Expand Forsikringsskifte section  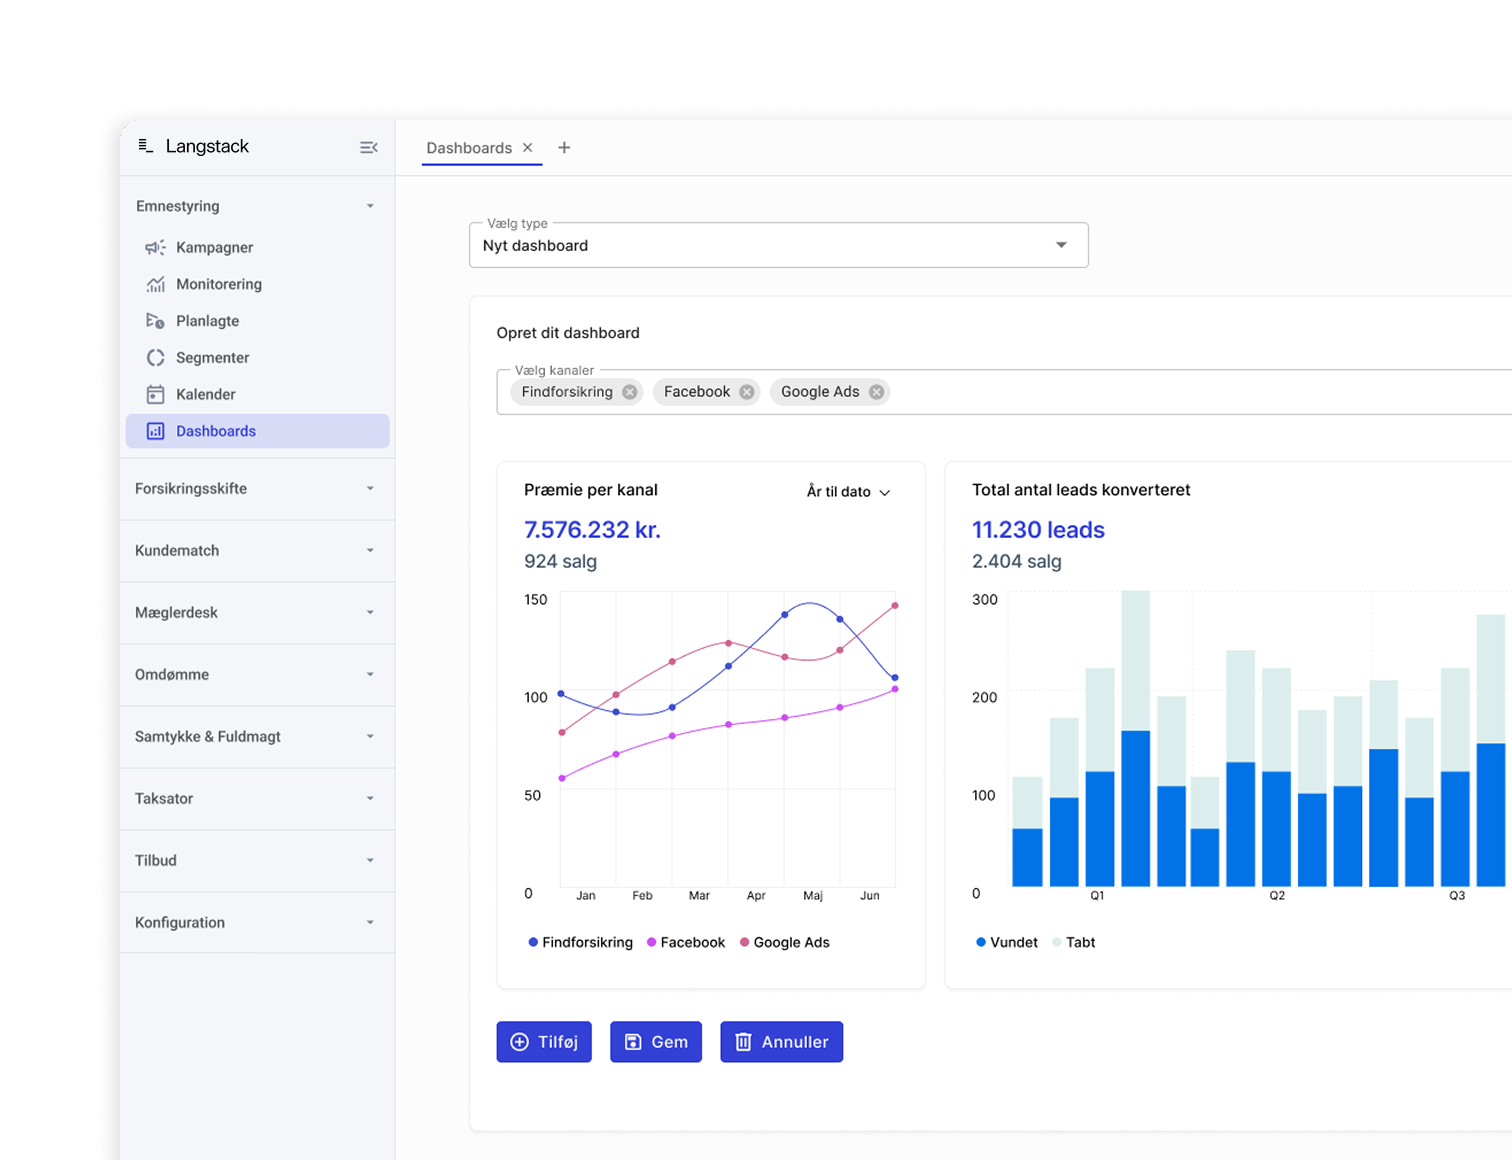tap(256, 489)
